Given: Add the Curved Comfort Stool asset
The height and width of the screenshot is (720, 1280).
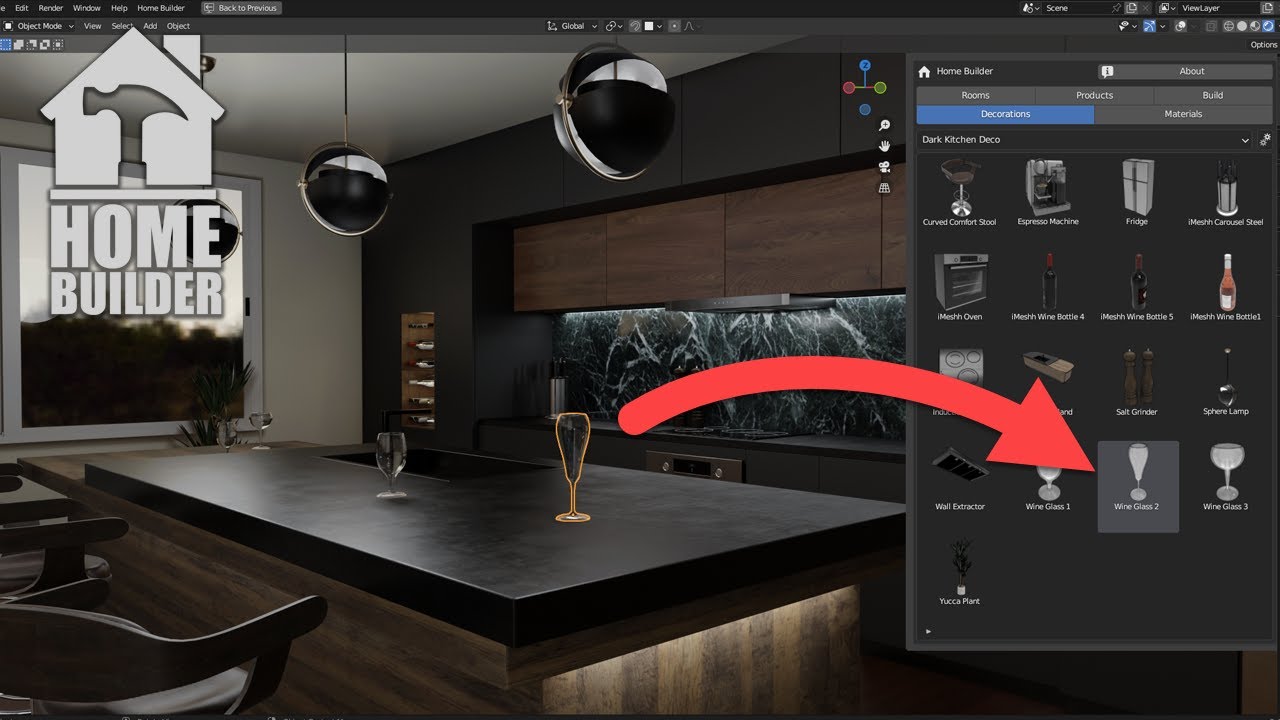Looking at the screenshot, I should tap(959, 193).
